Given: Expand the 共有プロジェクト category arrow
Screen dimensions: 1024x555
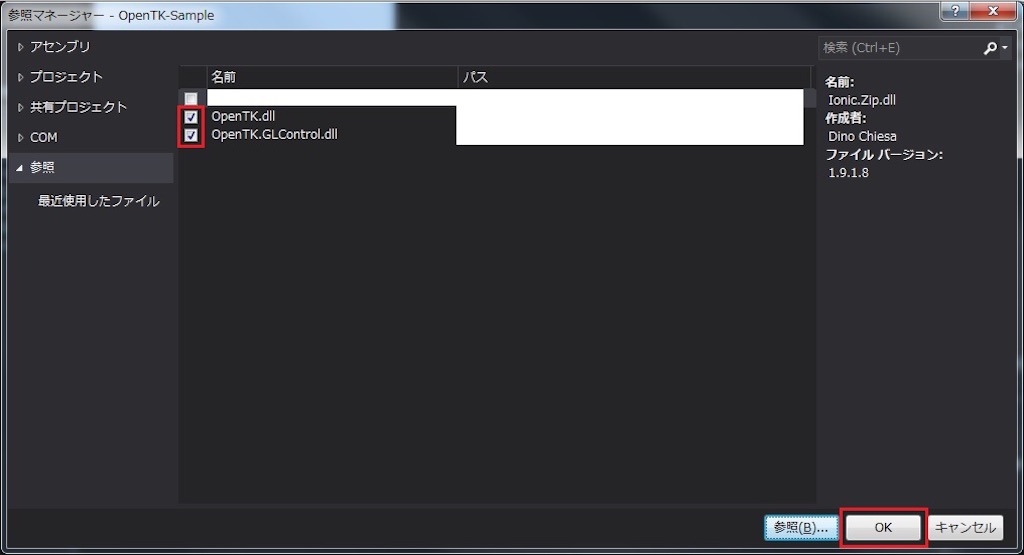Looking at the screenshot, I should (20, 107).
